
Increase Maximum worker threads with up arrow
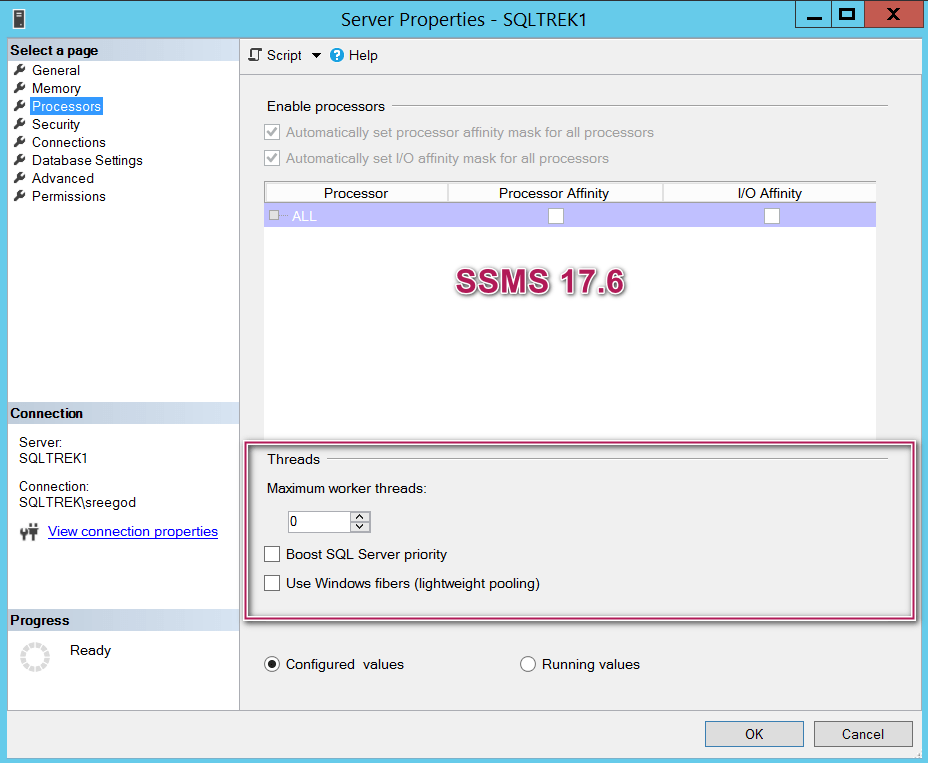[360, 516]
